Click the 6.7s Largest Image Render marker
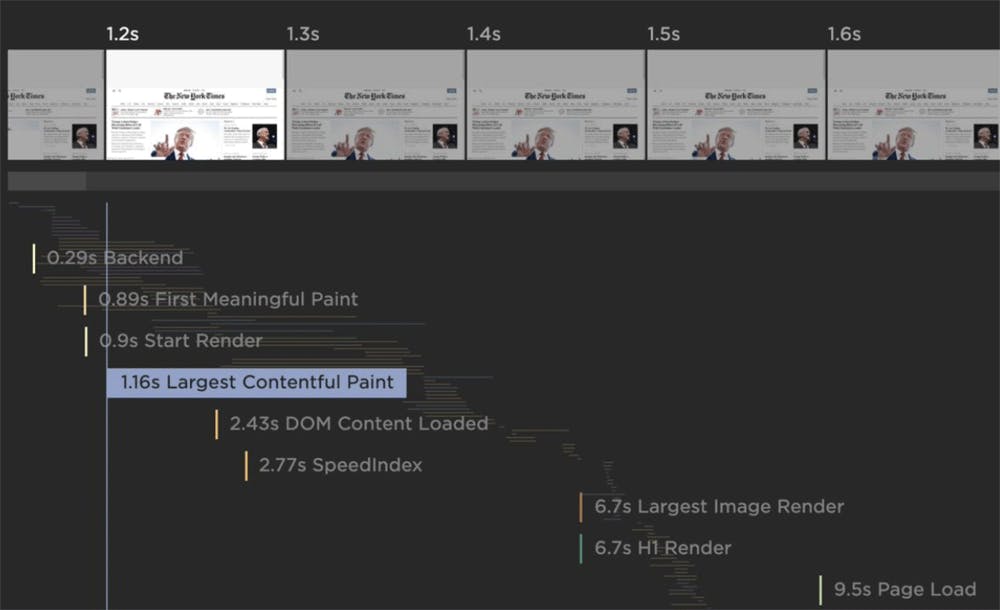This screenshot has width=1000, height=610. 718,507
